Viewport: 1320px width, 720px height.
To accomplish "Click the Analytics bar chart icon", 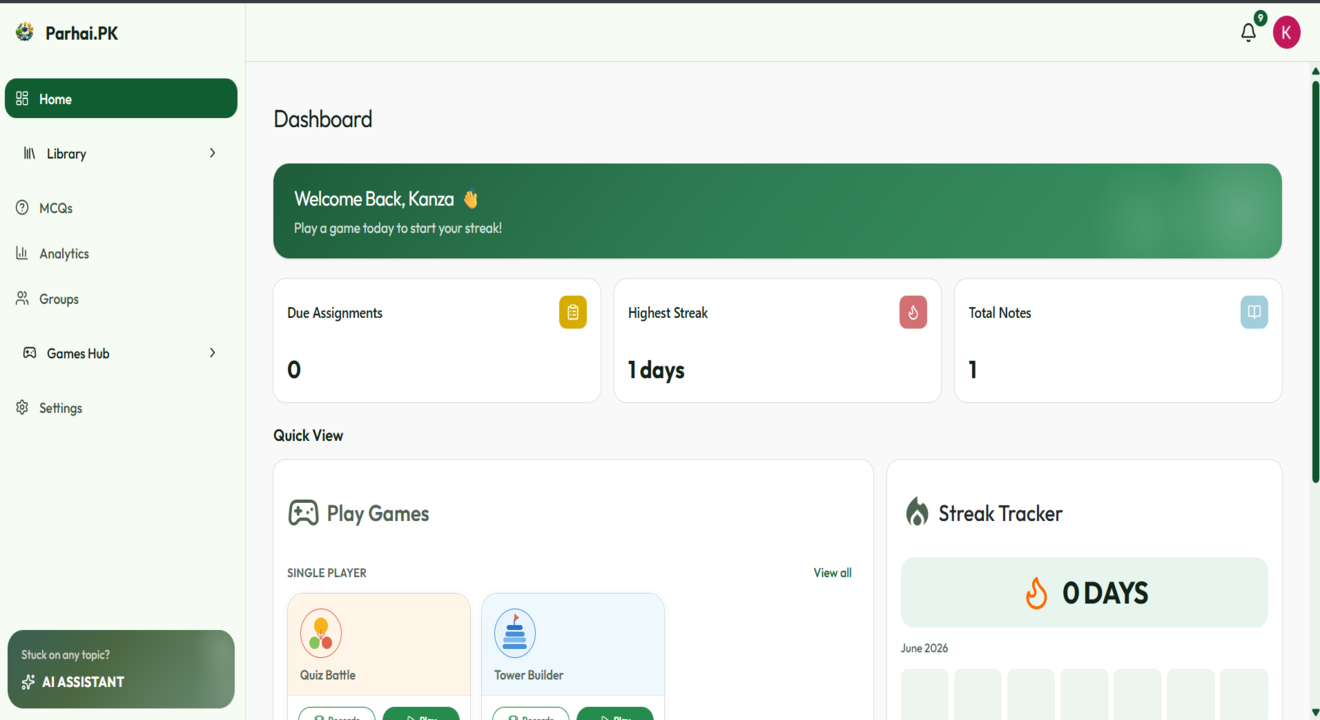I will [x=22, y=253].
